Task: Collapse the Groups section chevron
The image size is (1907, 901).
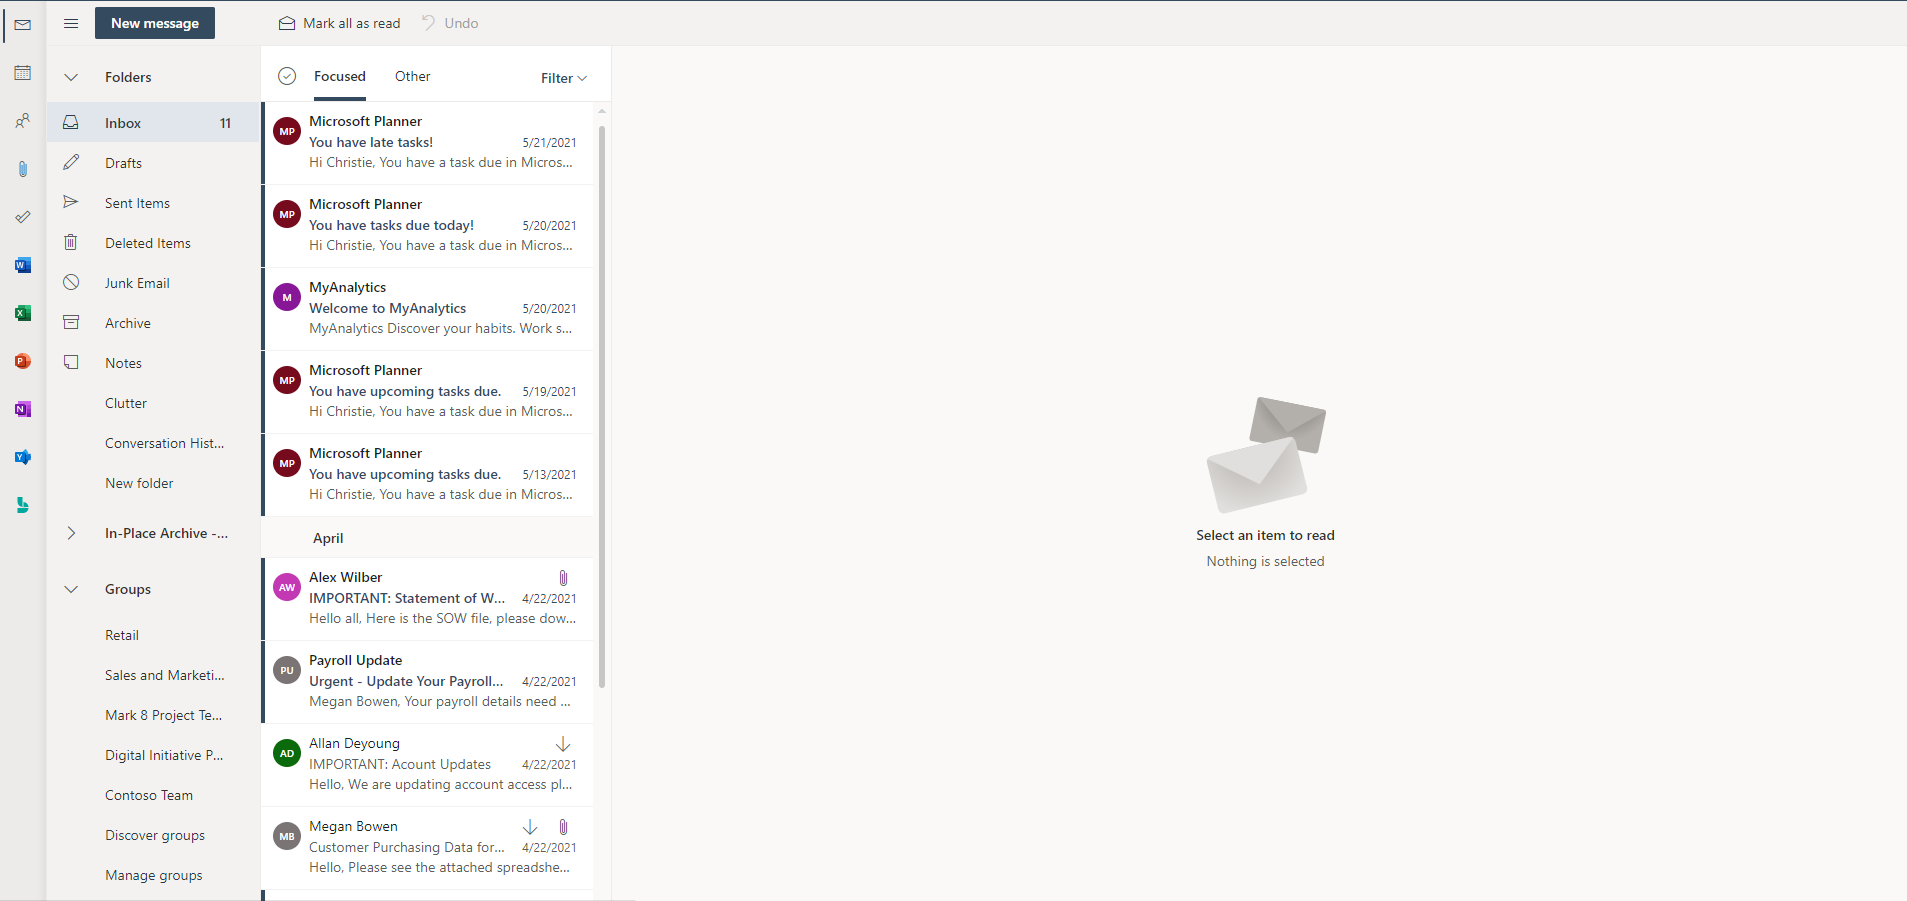Action: tap(71, 589)
